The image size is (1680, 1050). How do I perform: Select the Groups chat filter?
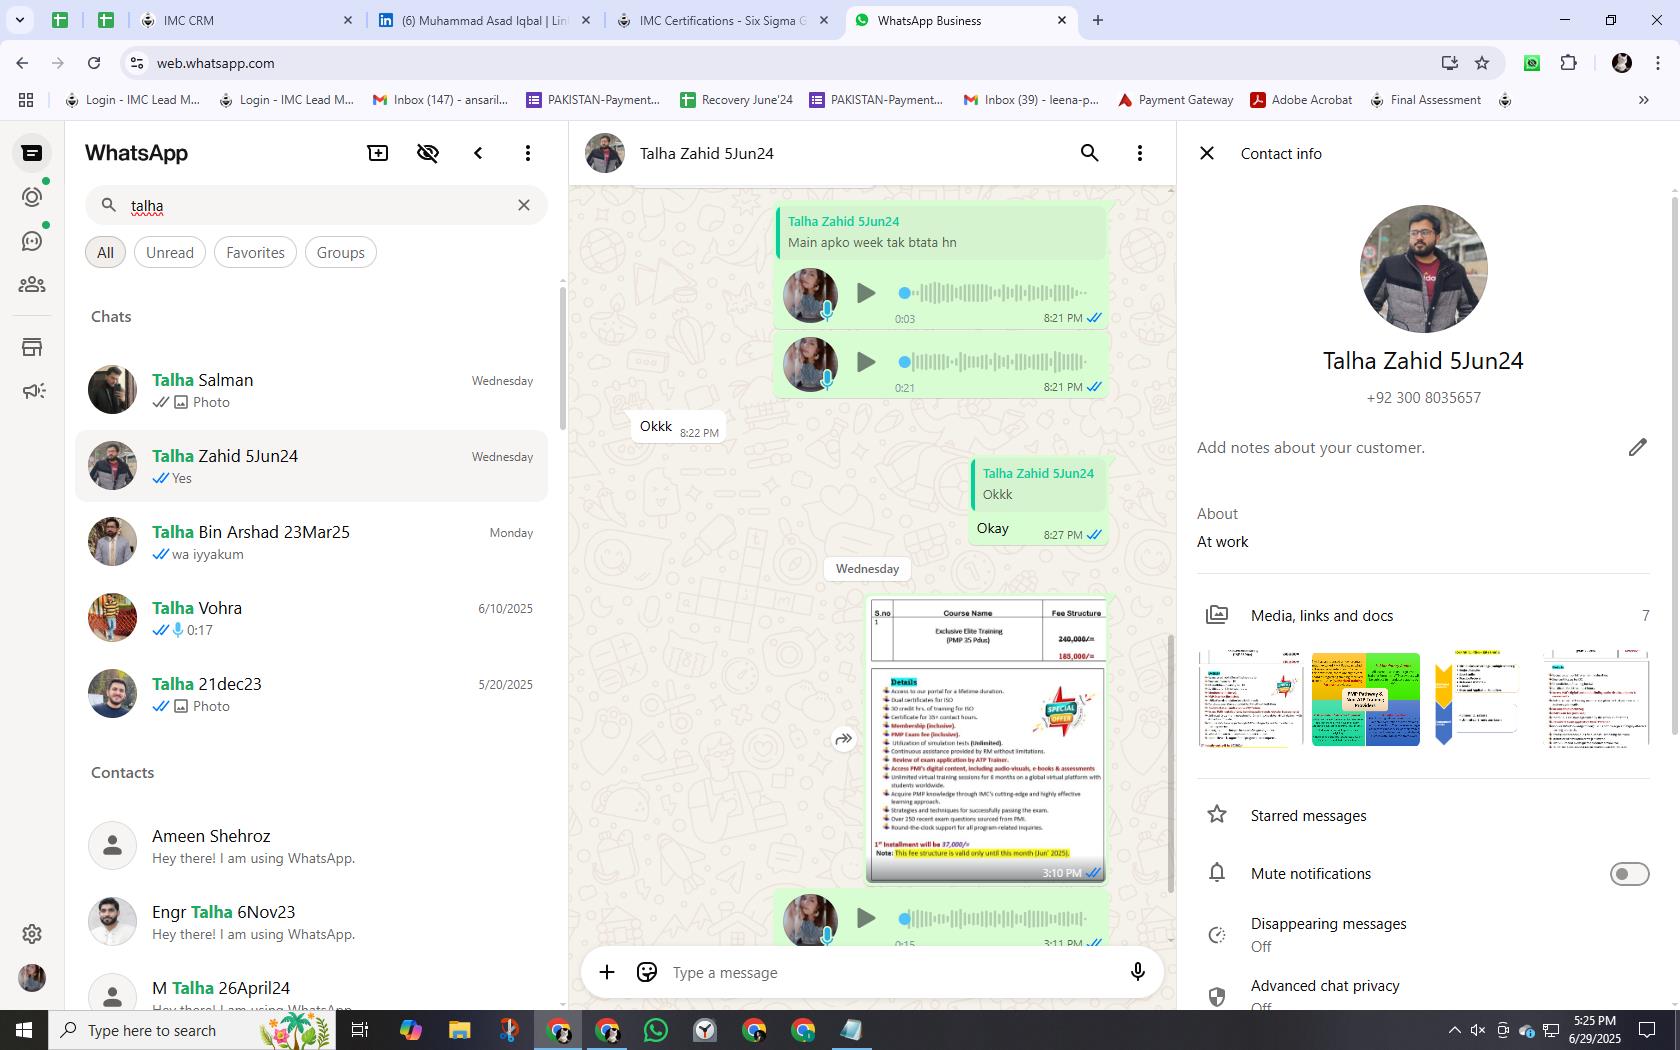tap(340, 252)
